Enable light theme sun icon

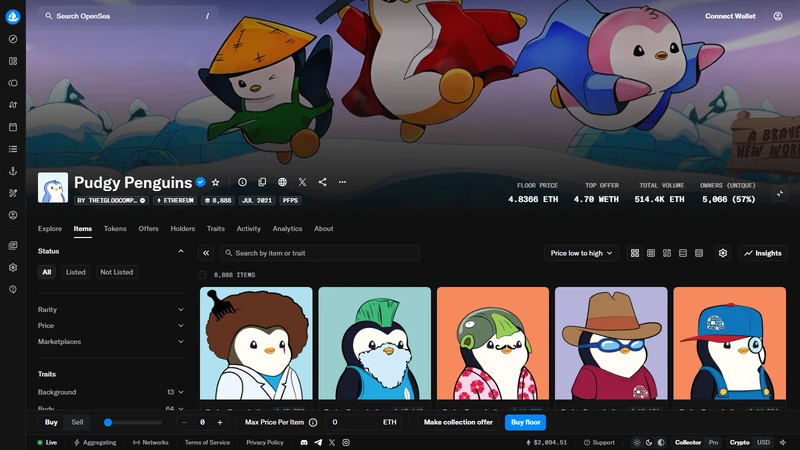click(x=637, y=442)
